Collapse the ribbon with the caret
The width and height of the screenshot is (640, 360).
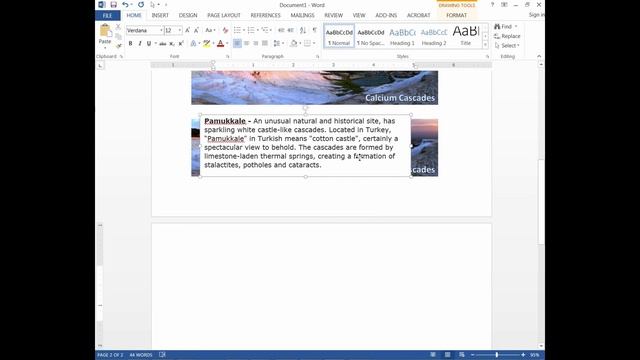tap(539, 56)
